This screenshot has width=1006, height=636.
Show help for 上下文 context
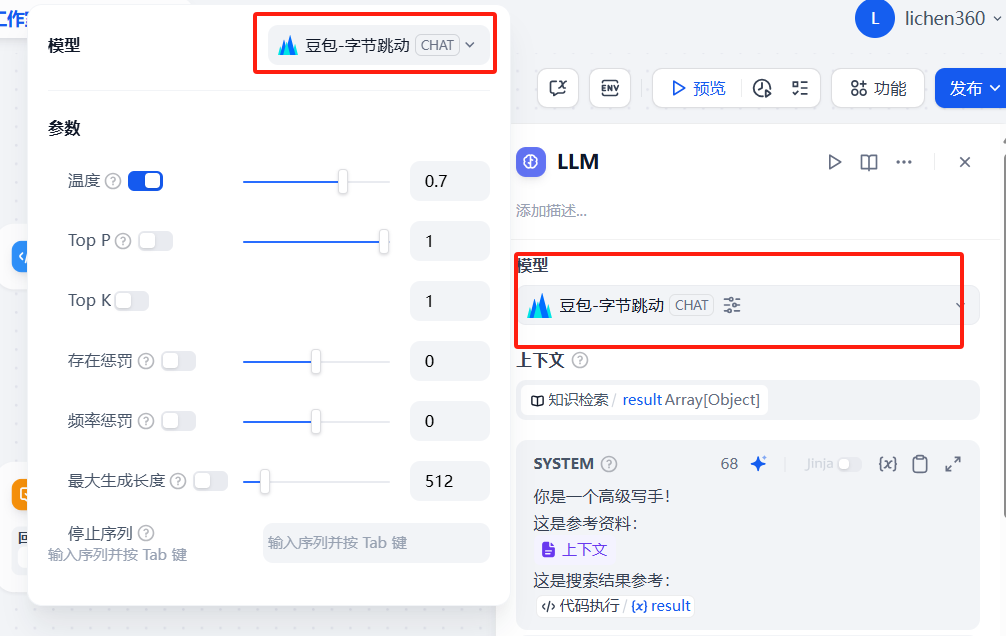pyautogui.click(x=580, y=360)
